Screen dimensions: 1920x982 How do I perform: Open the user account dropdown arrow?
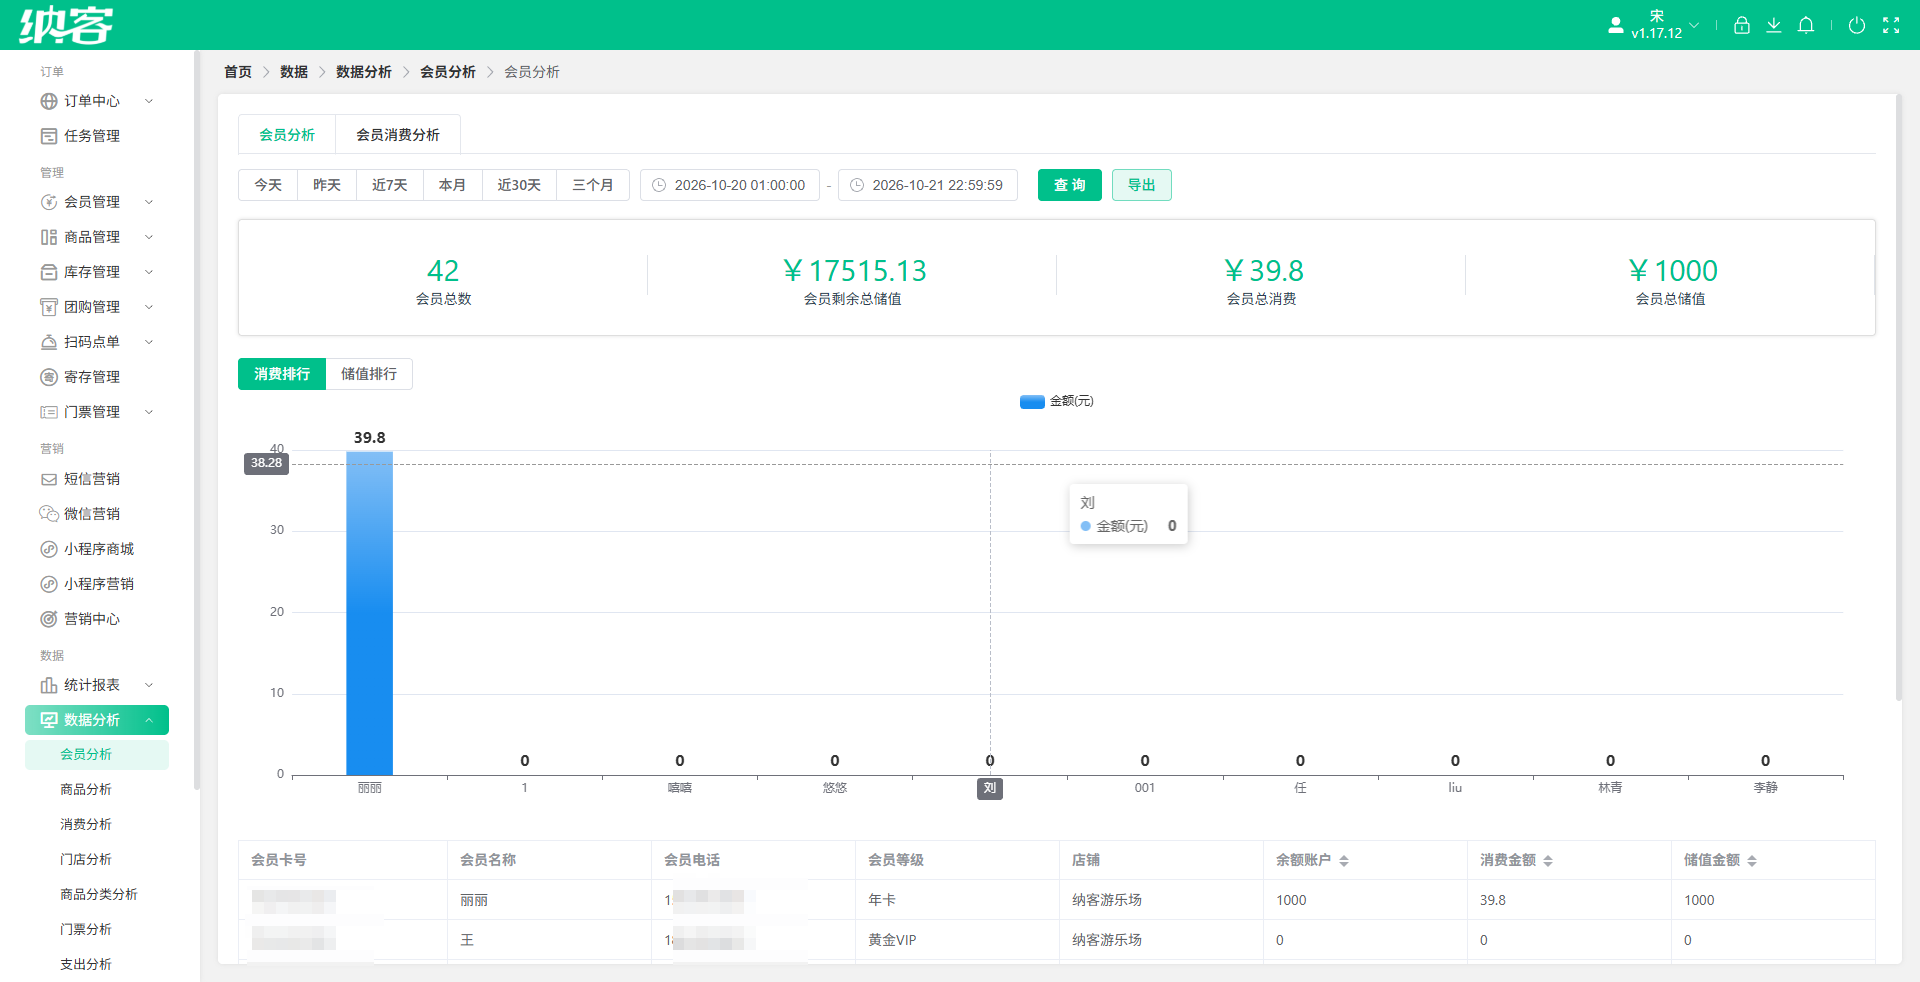[1694, 25]
